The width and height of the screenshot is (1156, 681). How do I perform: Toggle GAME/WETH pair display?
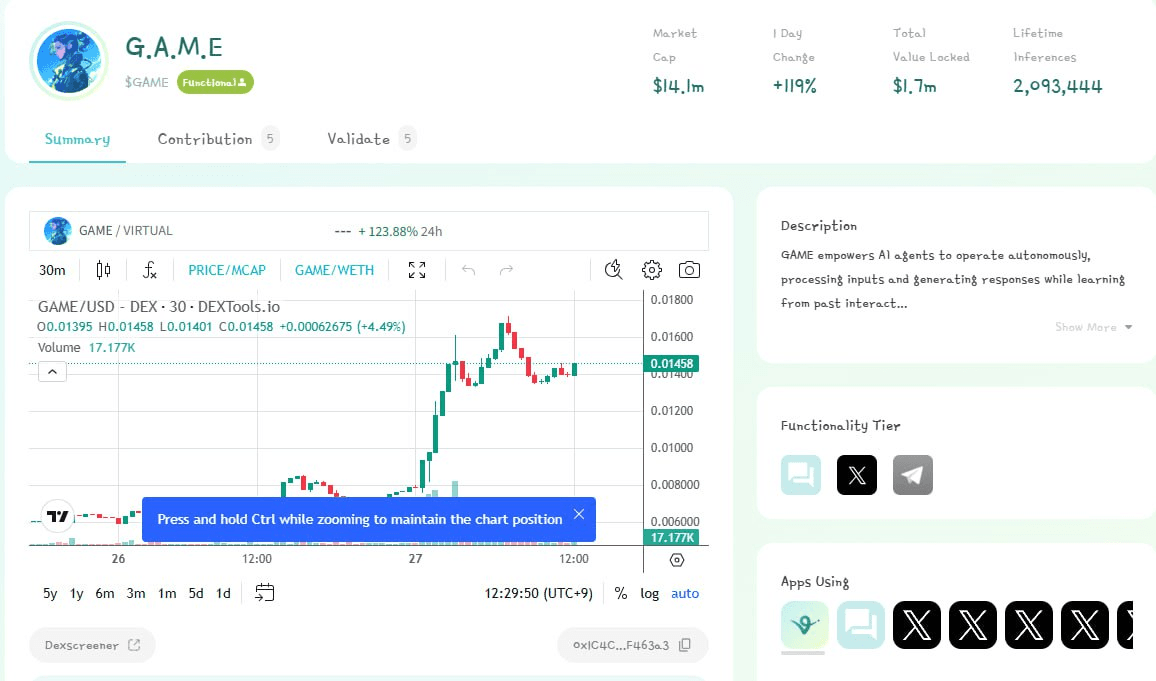[334, 270]
